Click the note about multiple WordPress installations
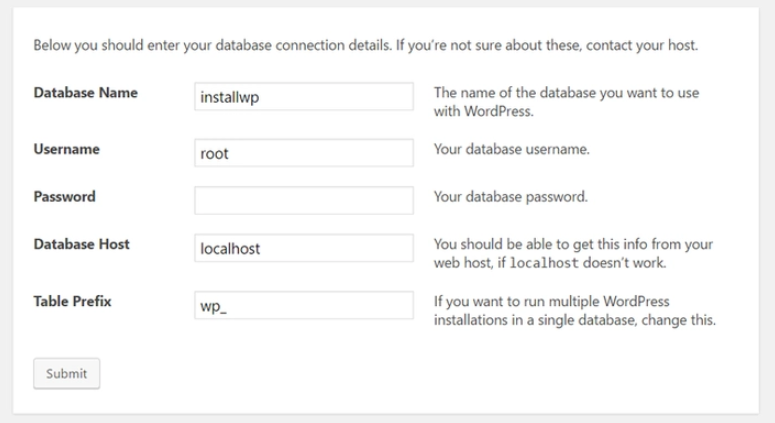 tap(575, 310)
